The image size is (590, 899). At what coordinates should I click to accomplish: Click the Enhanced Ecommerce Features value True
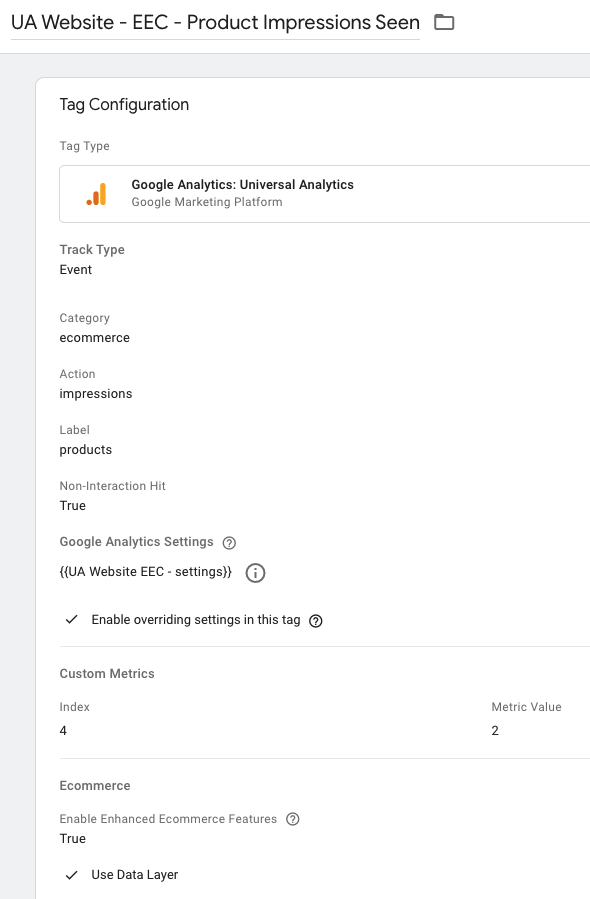(73, 839)
